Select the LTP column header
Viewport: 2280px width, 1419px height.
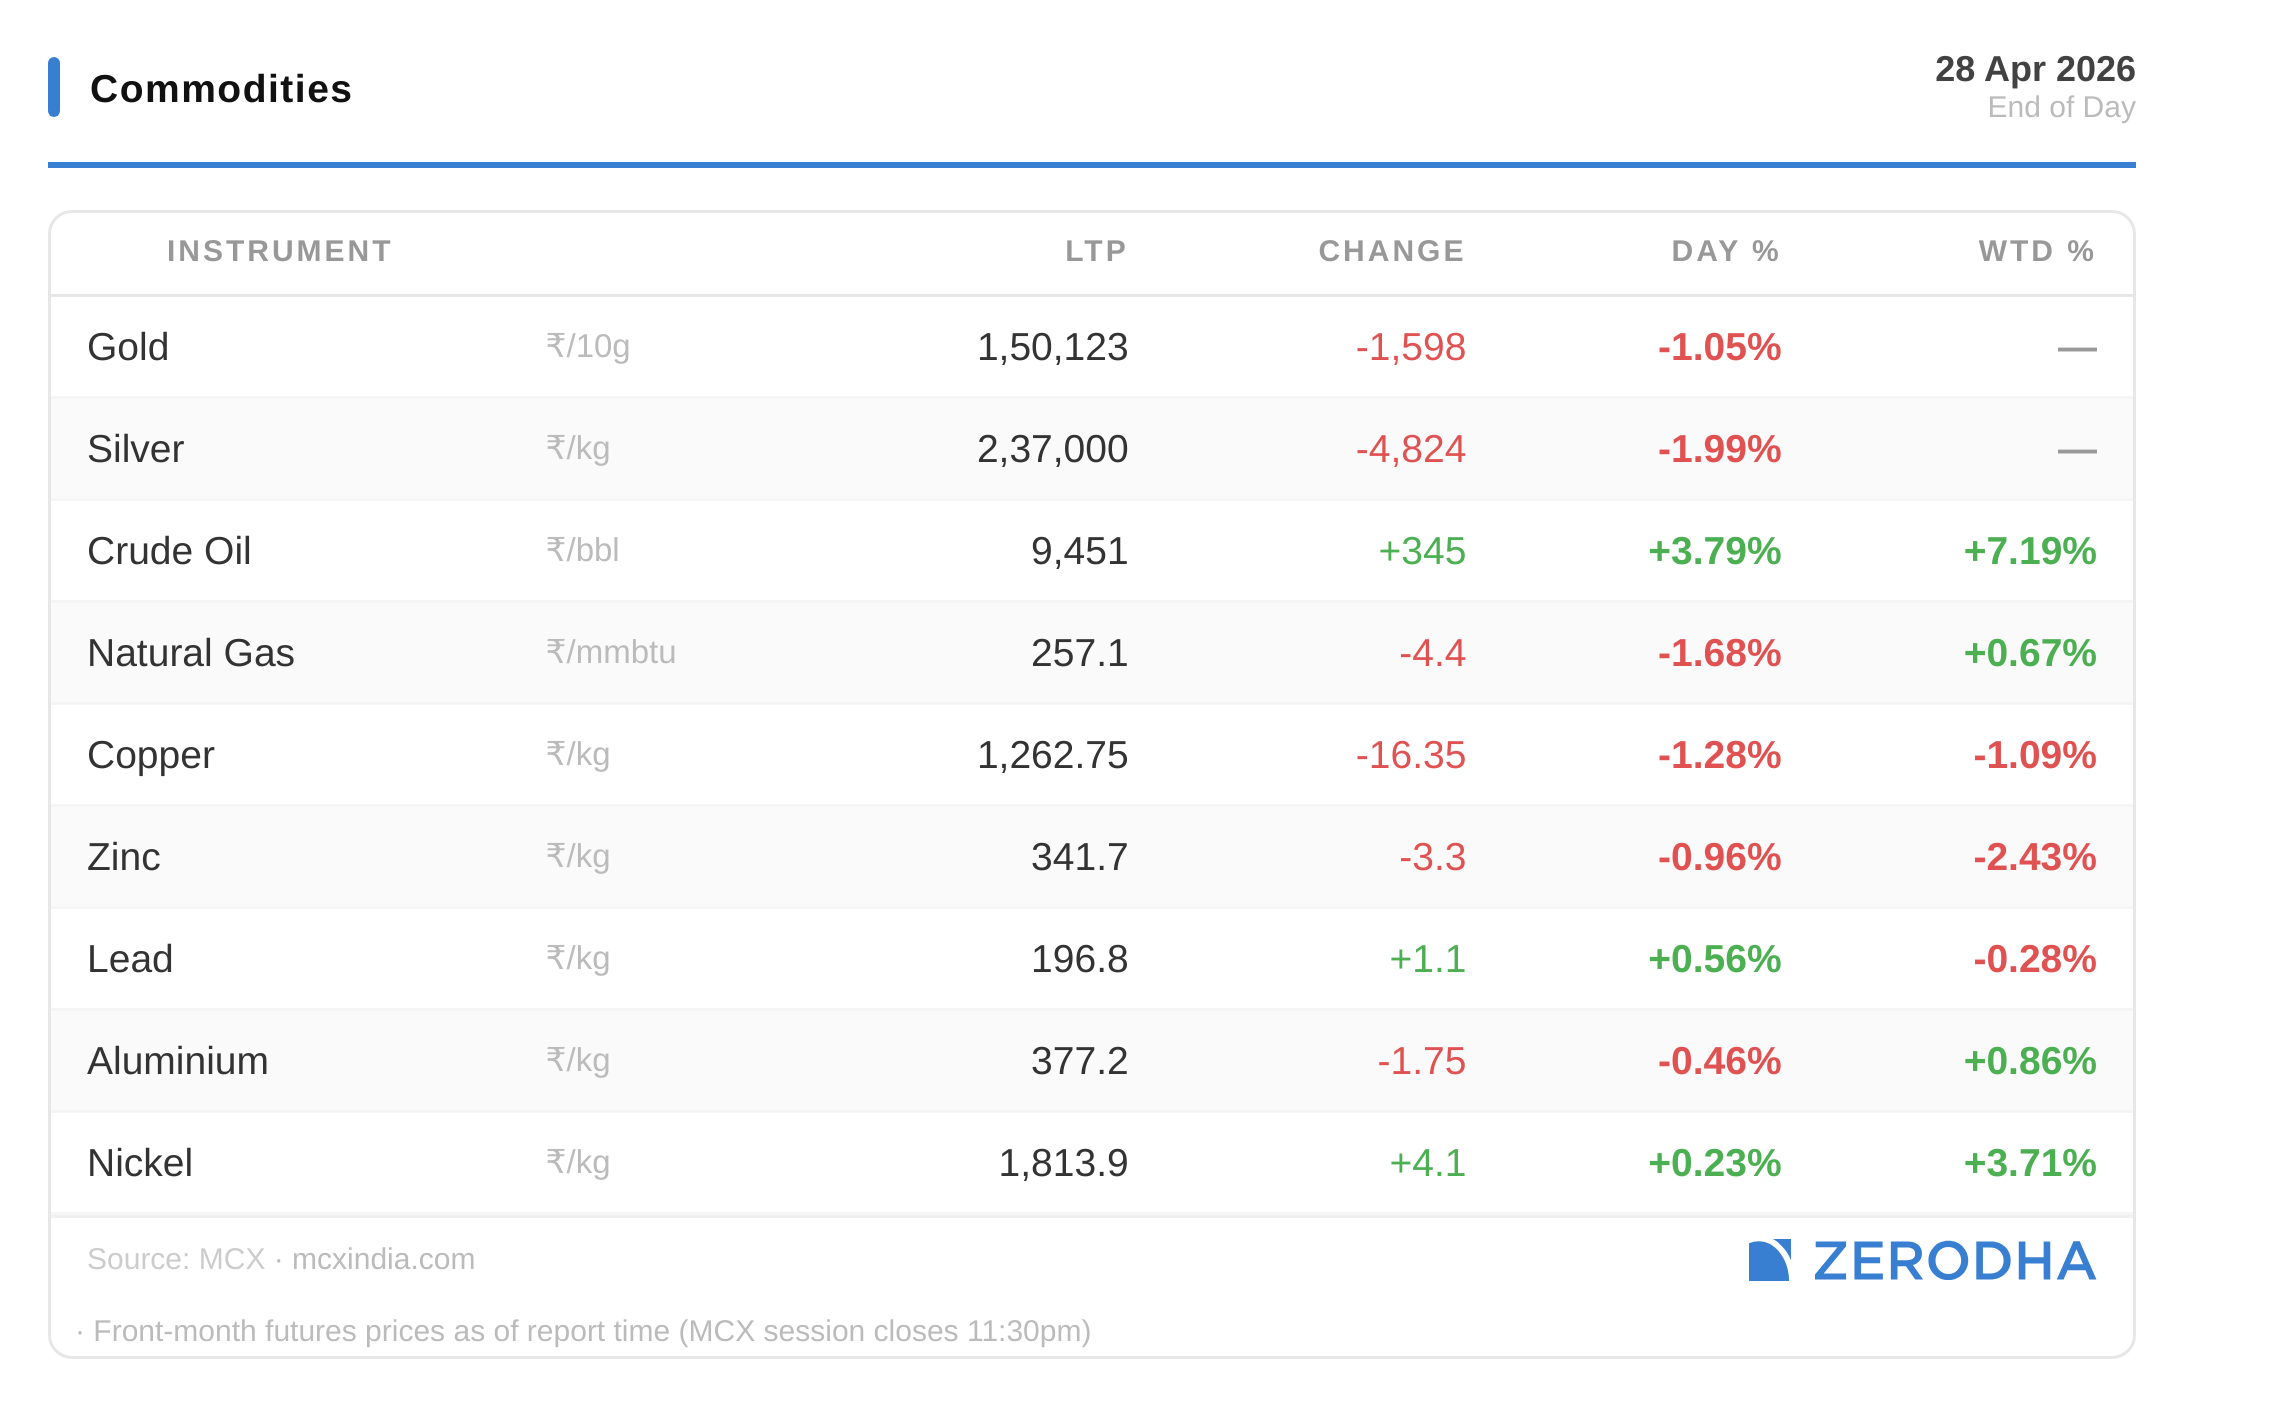tap(1095, 251)
